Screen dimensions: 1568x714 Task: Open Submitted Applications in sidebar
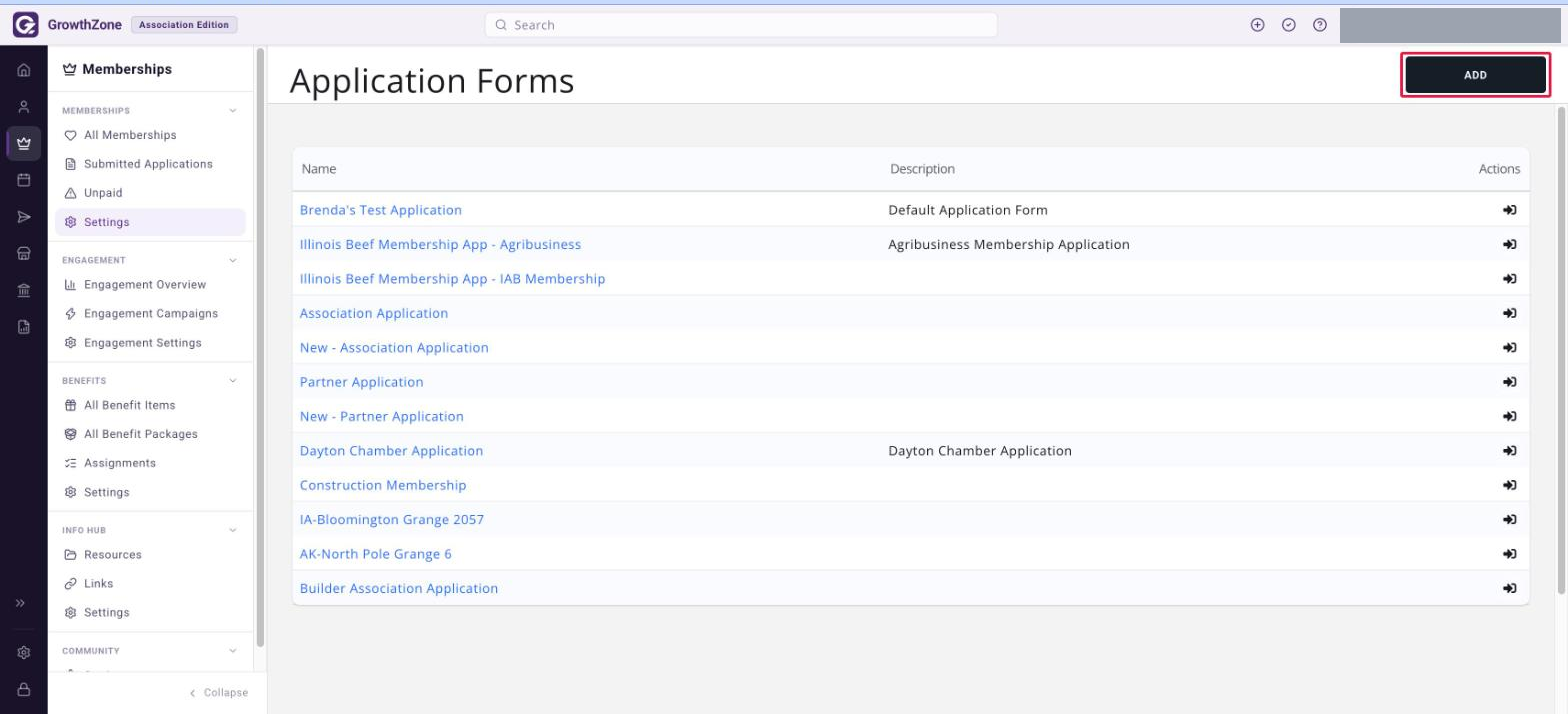[x=150, y=164]
